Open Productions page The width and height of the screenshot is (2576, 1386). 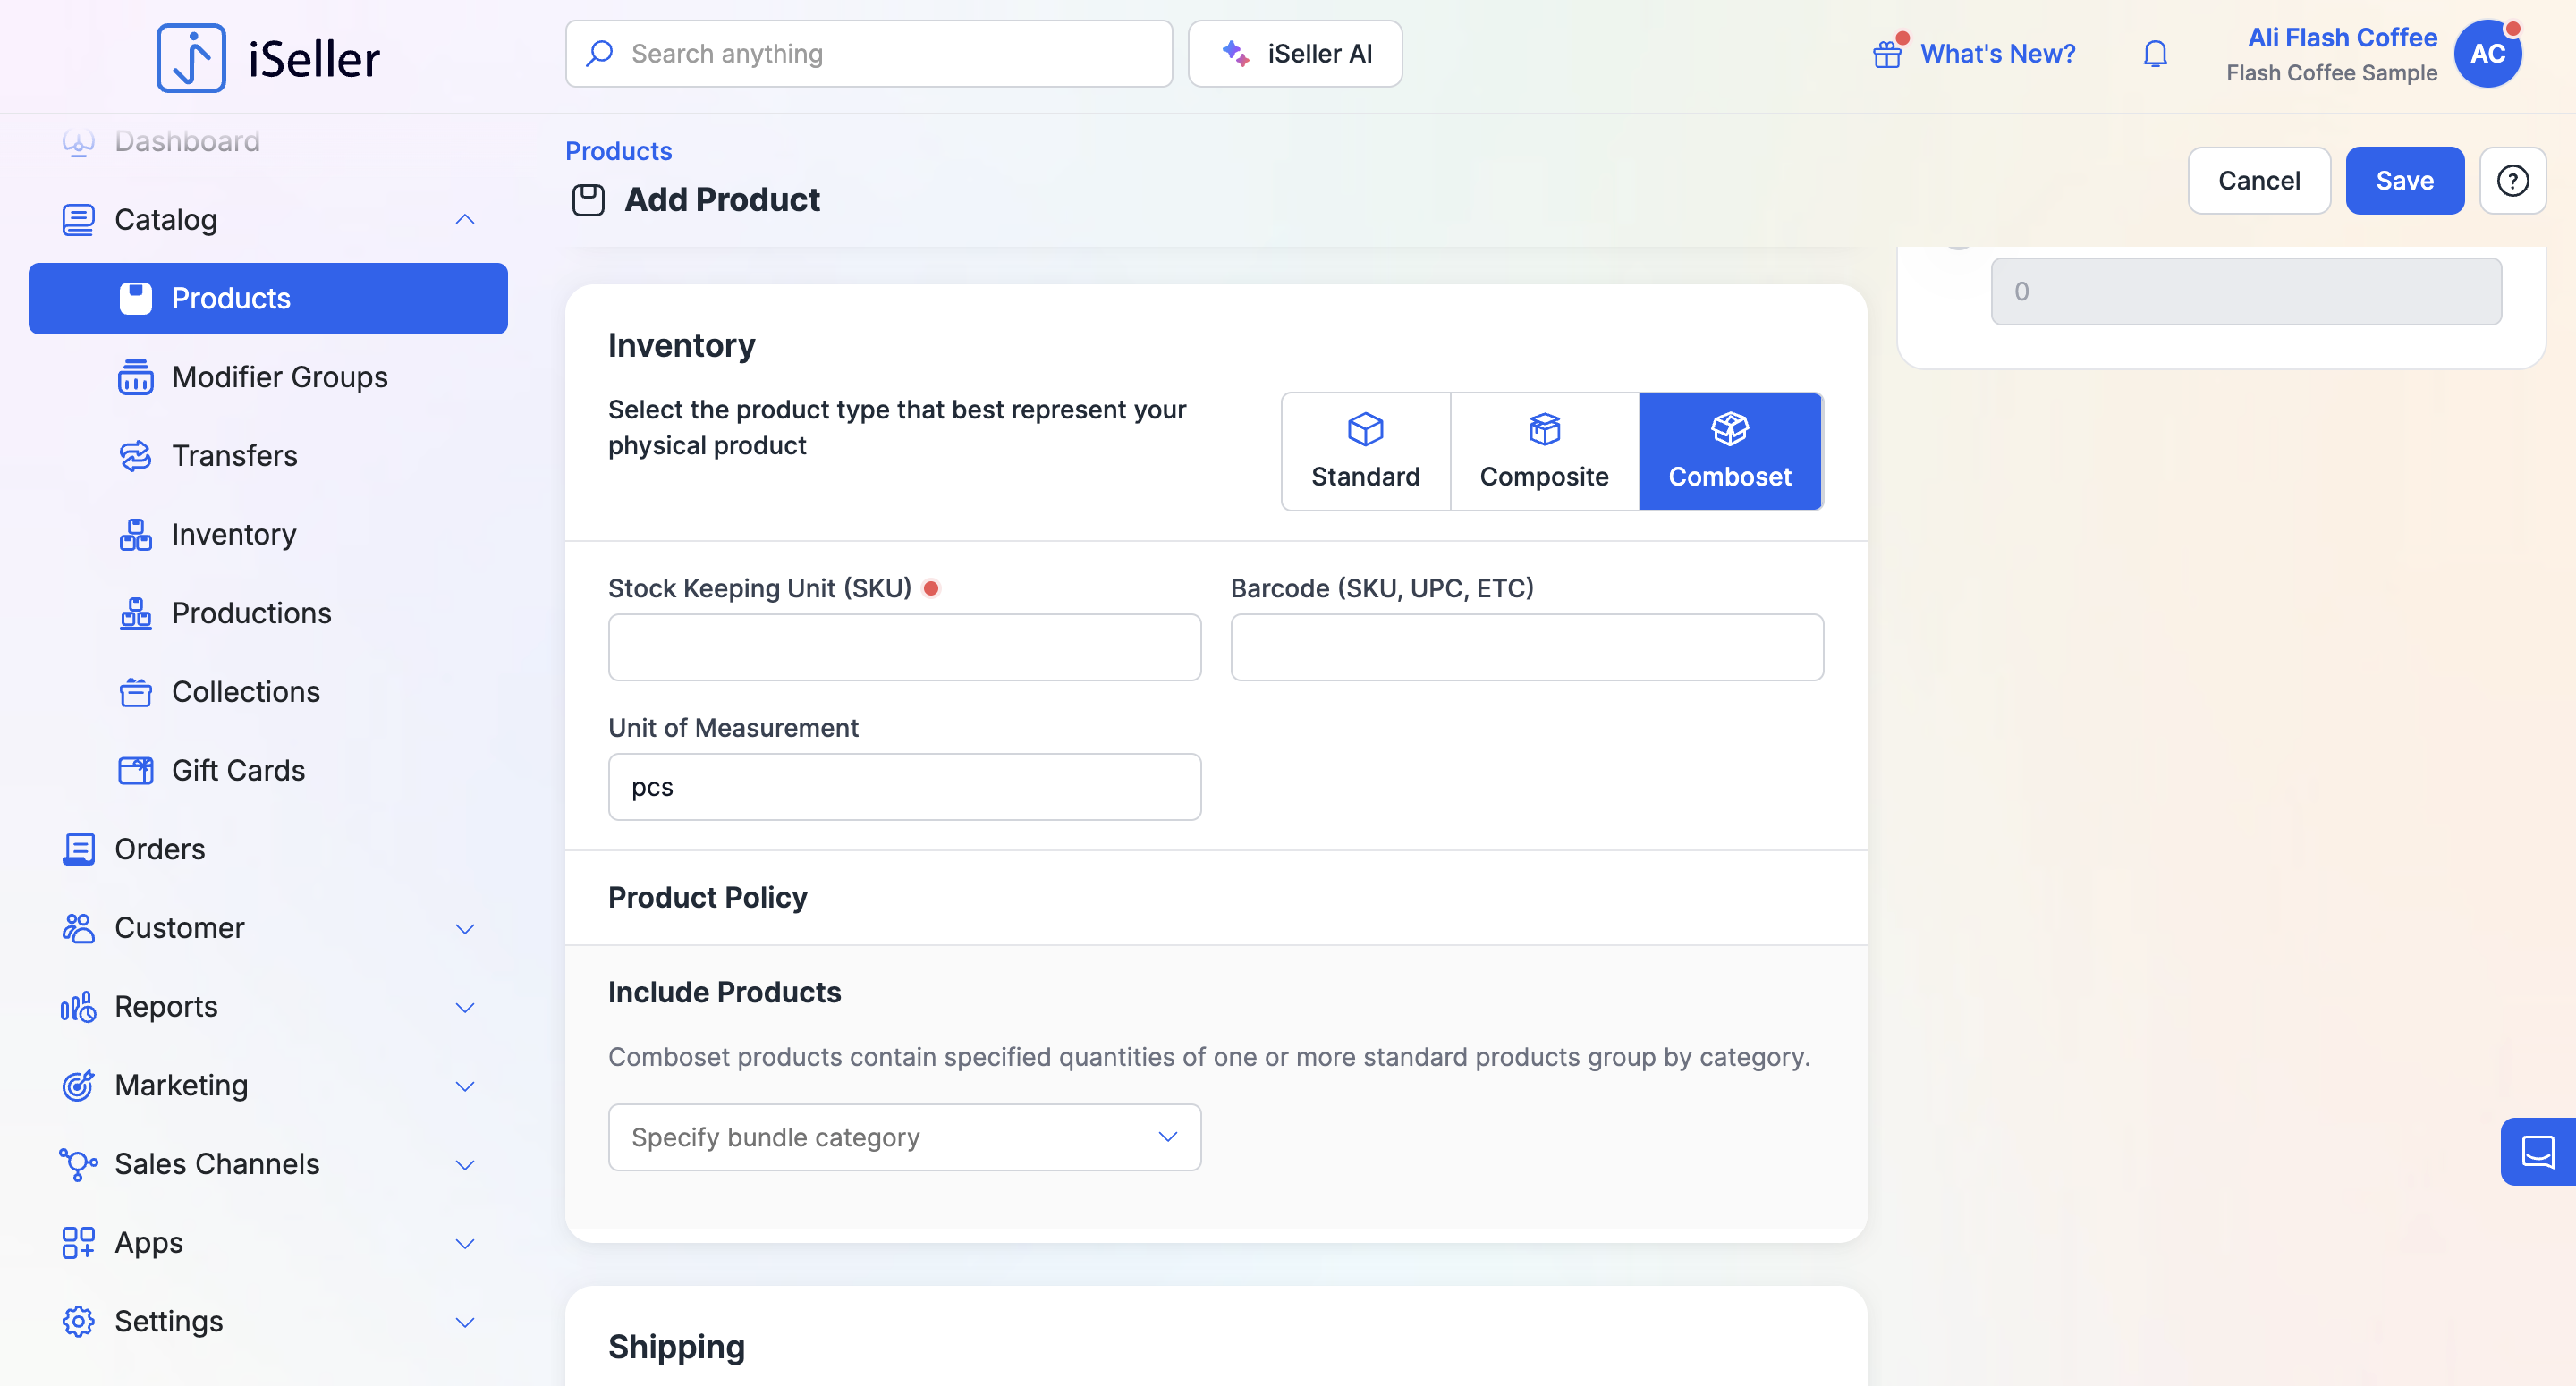click(251, 613)
